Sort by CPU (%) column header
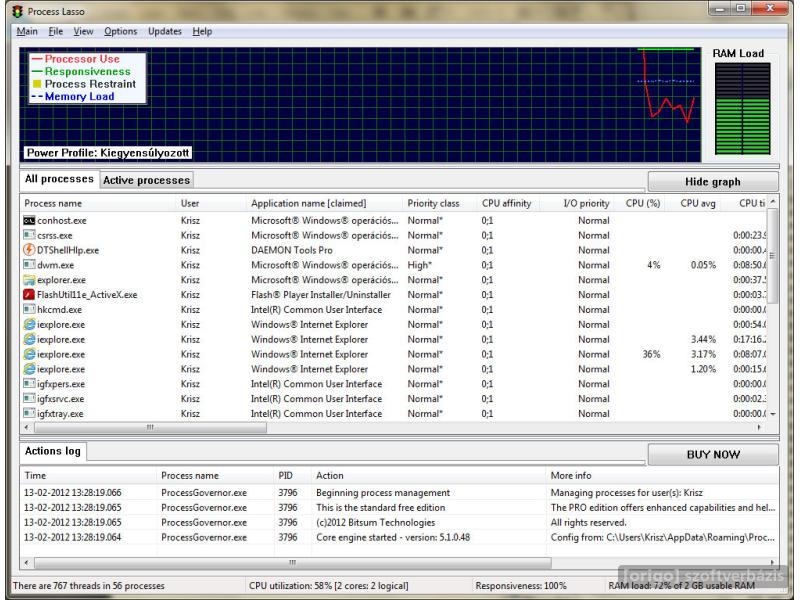Viewport: 800px width, 600px height. pyautogui.click(x=640, y=204)
